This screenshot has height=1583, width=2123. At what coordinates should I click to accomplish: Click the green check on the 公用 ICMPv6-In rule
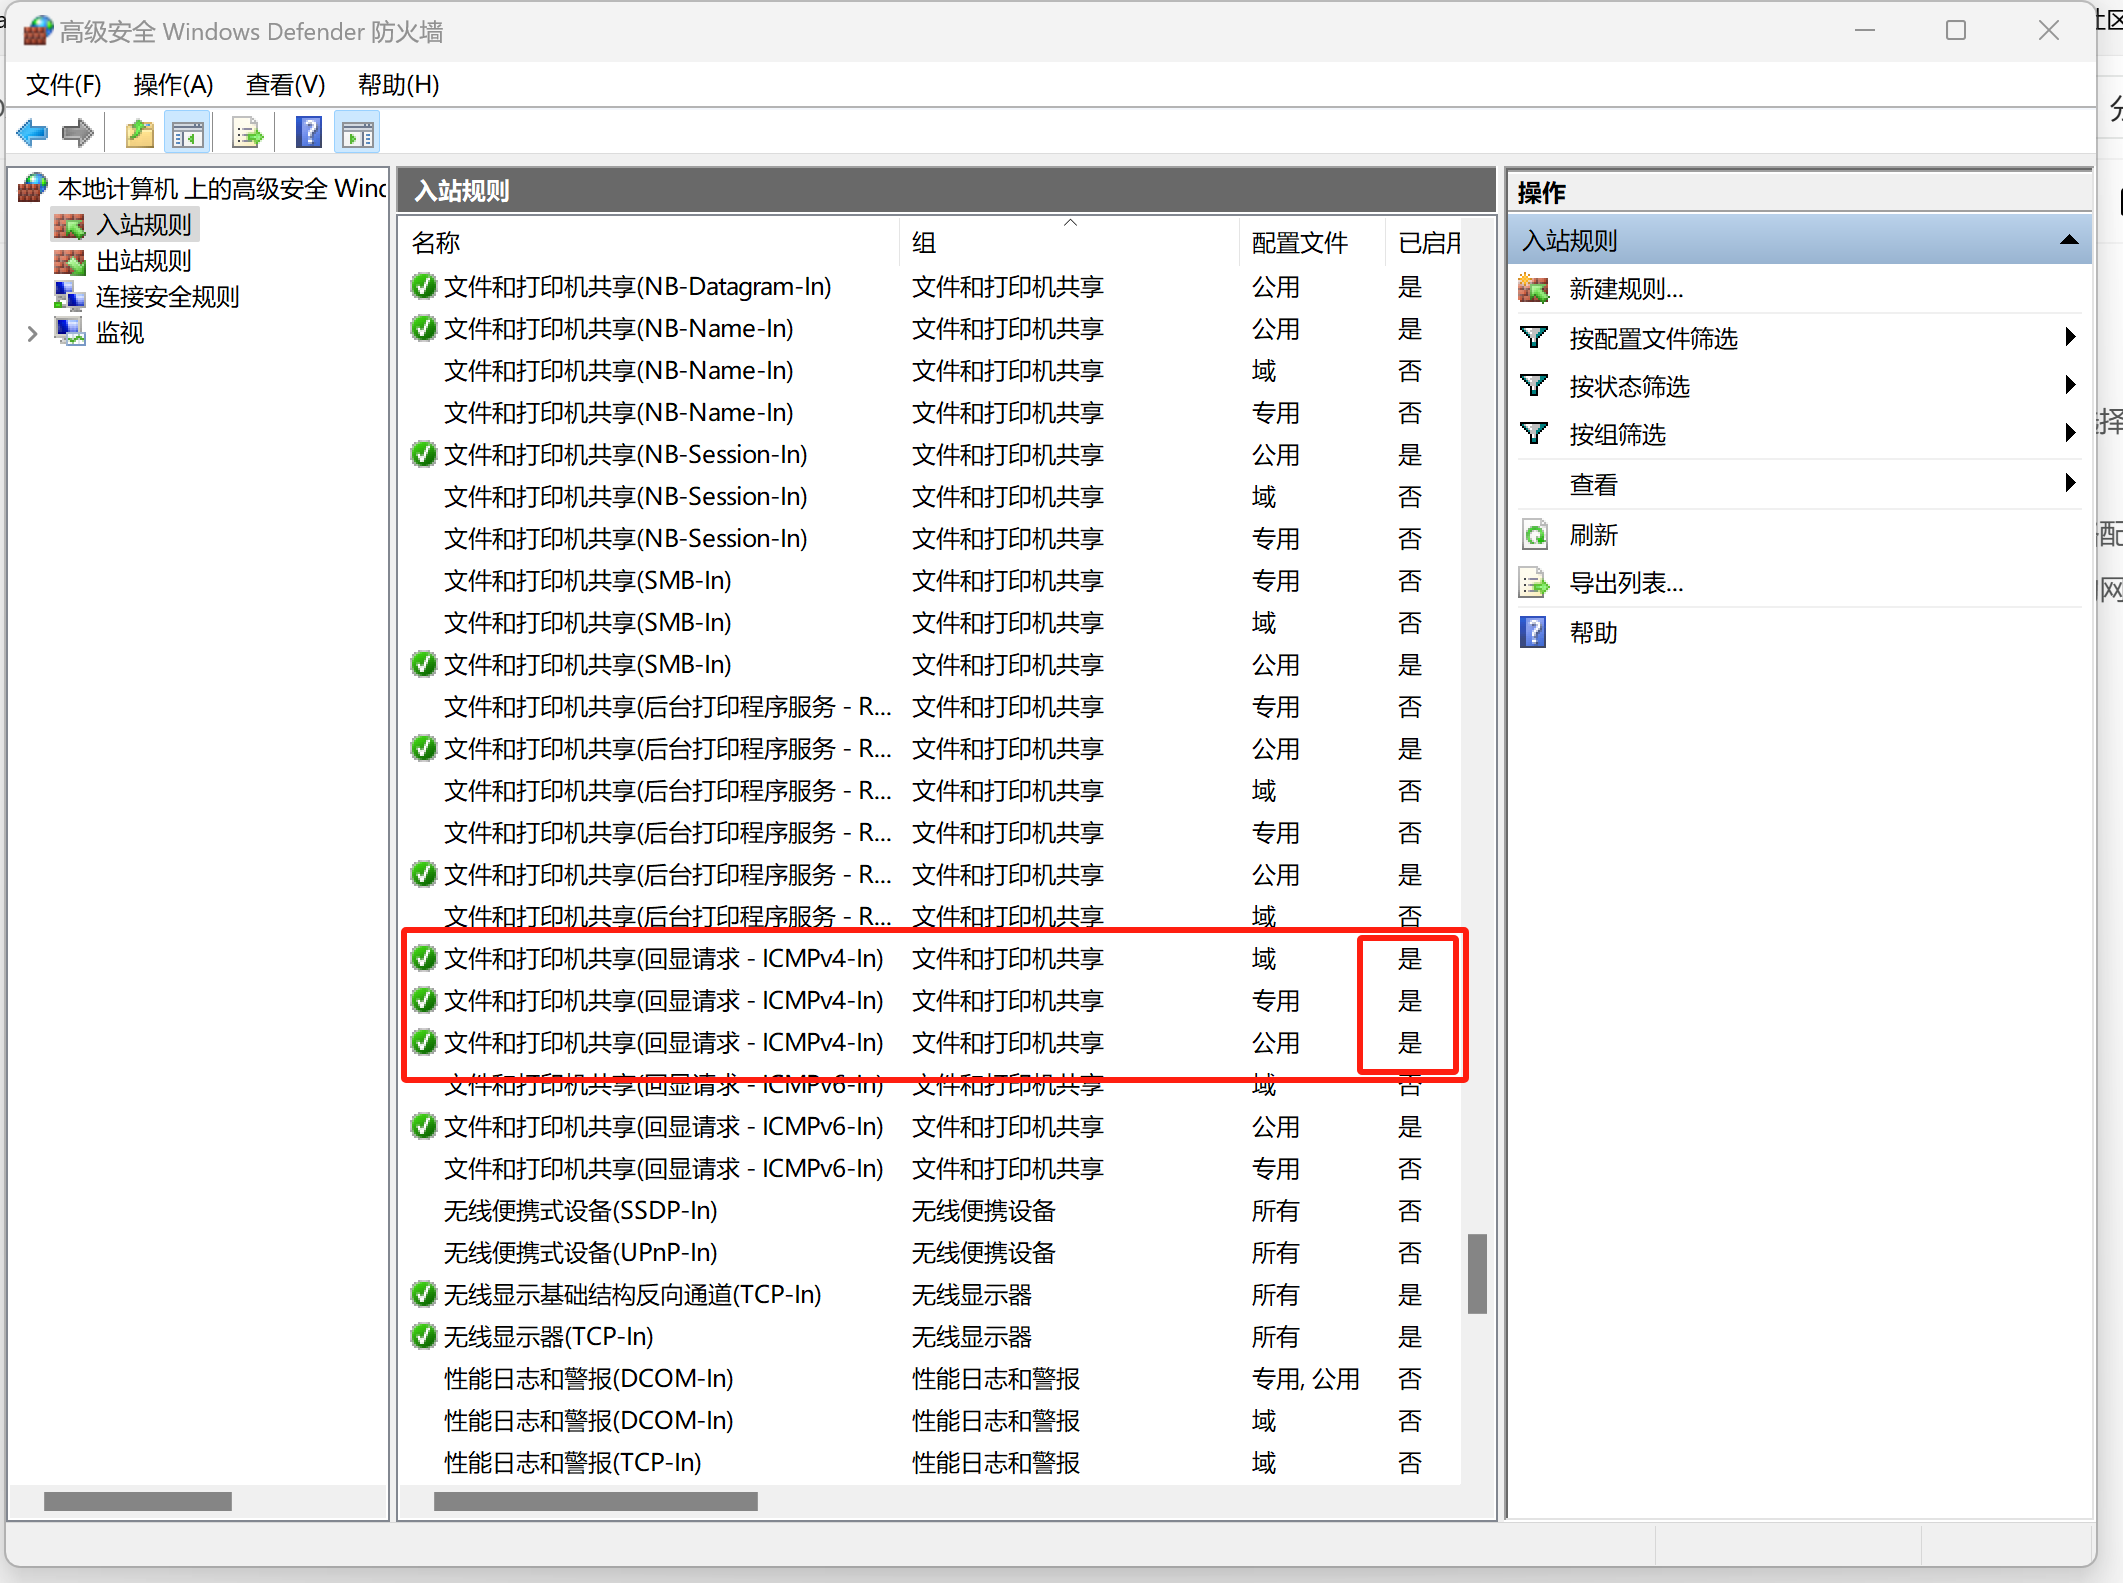(x=424, y=1127)
